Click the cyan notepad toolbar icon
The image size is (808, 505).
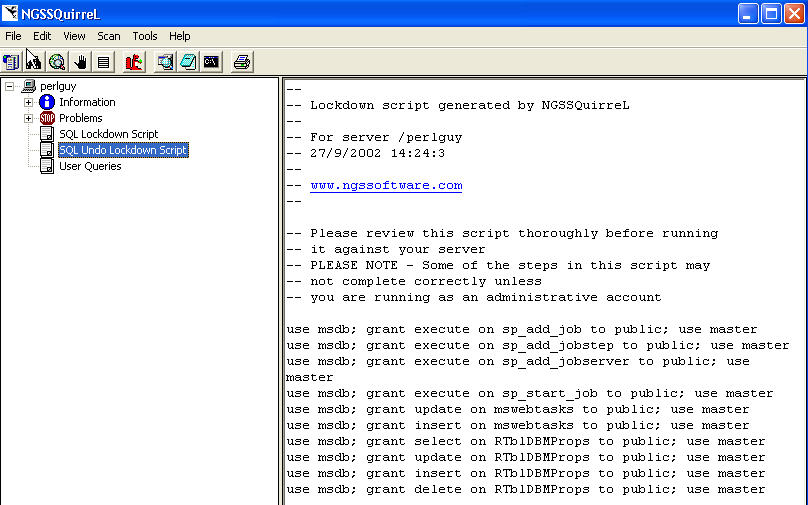point(189,62)
